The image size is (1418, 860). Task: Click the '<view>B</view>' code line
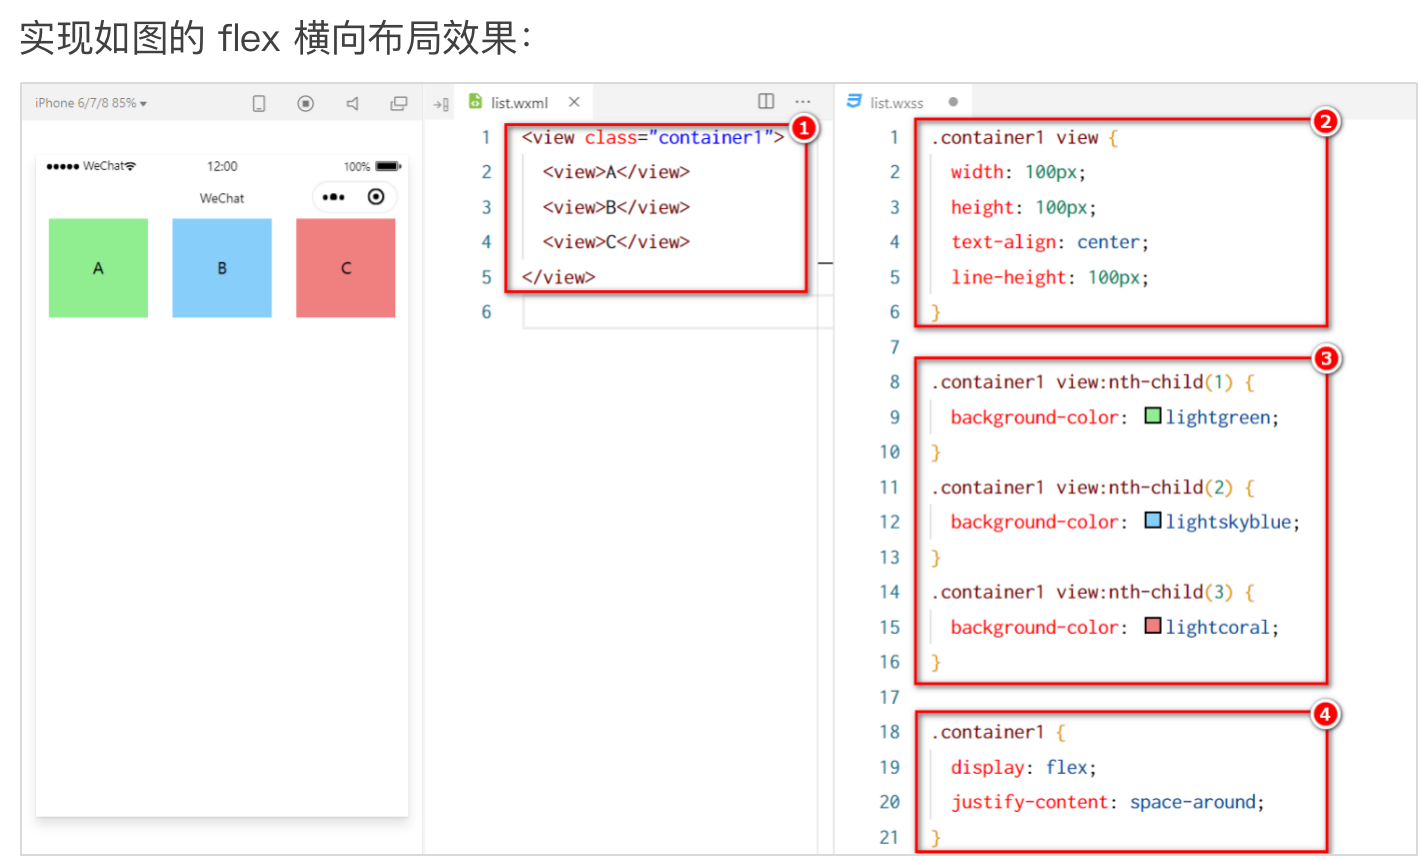(x=616, y=207)
